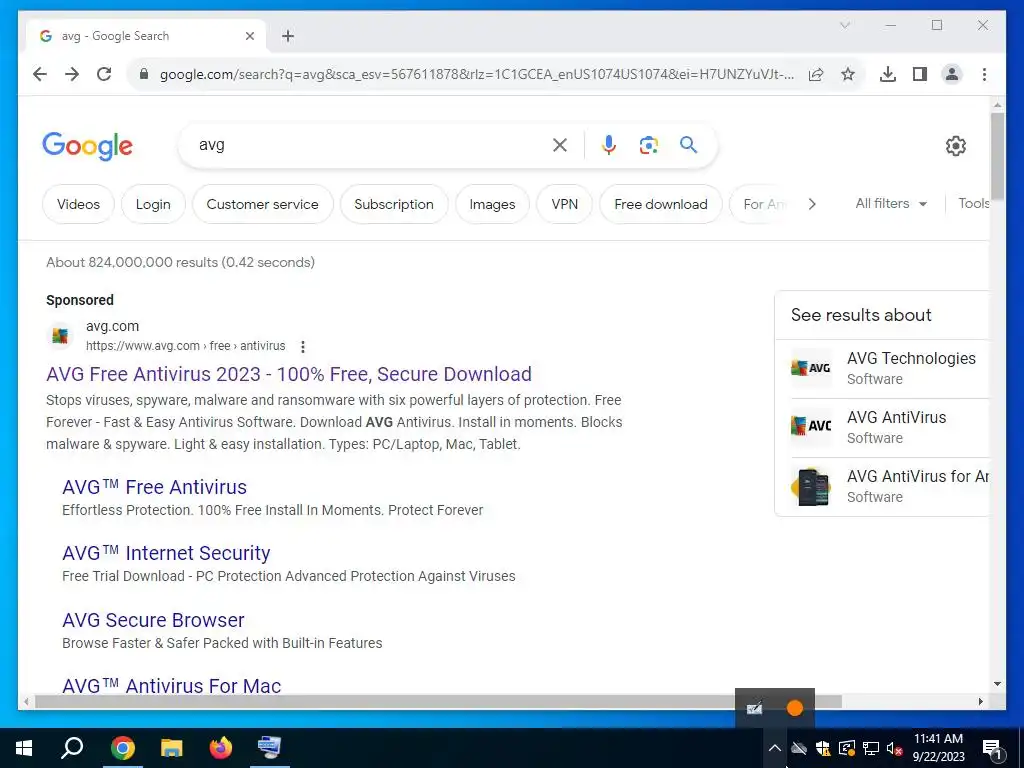
Task: Select the Customer service filter chip
Action: [x=263, y=204]
